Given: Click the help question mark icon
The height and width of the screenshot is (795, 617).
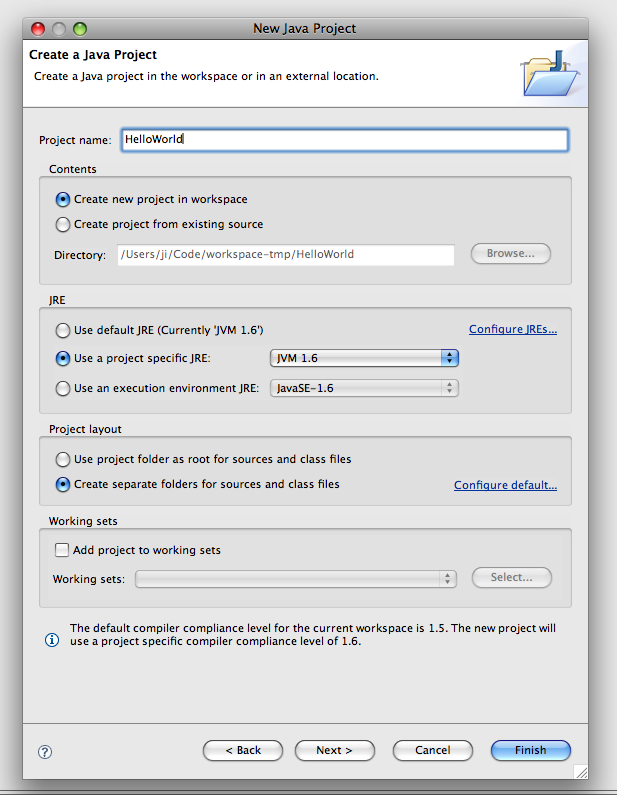Looking at the screenshot, I should tap(45, 751).
